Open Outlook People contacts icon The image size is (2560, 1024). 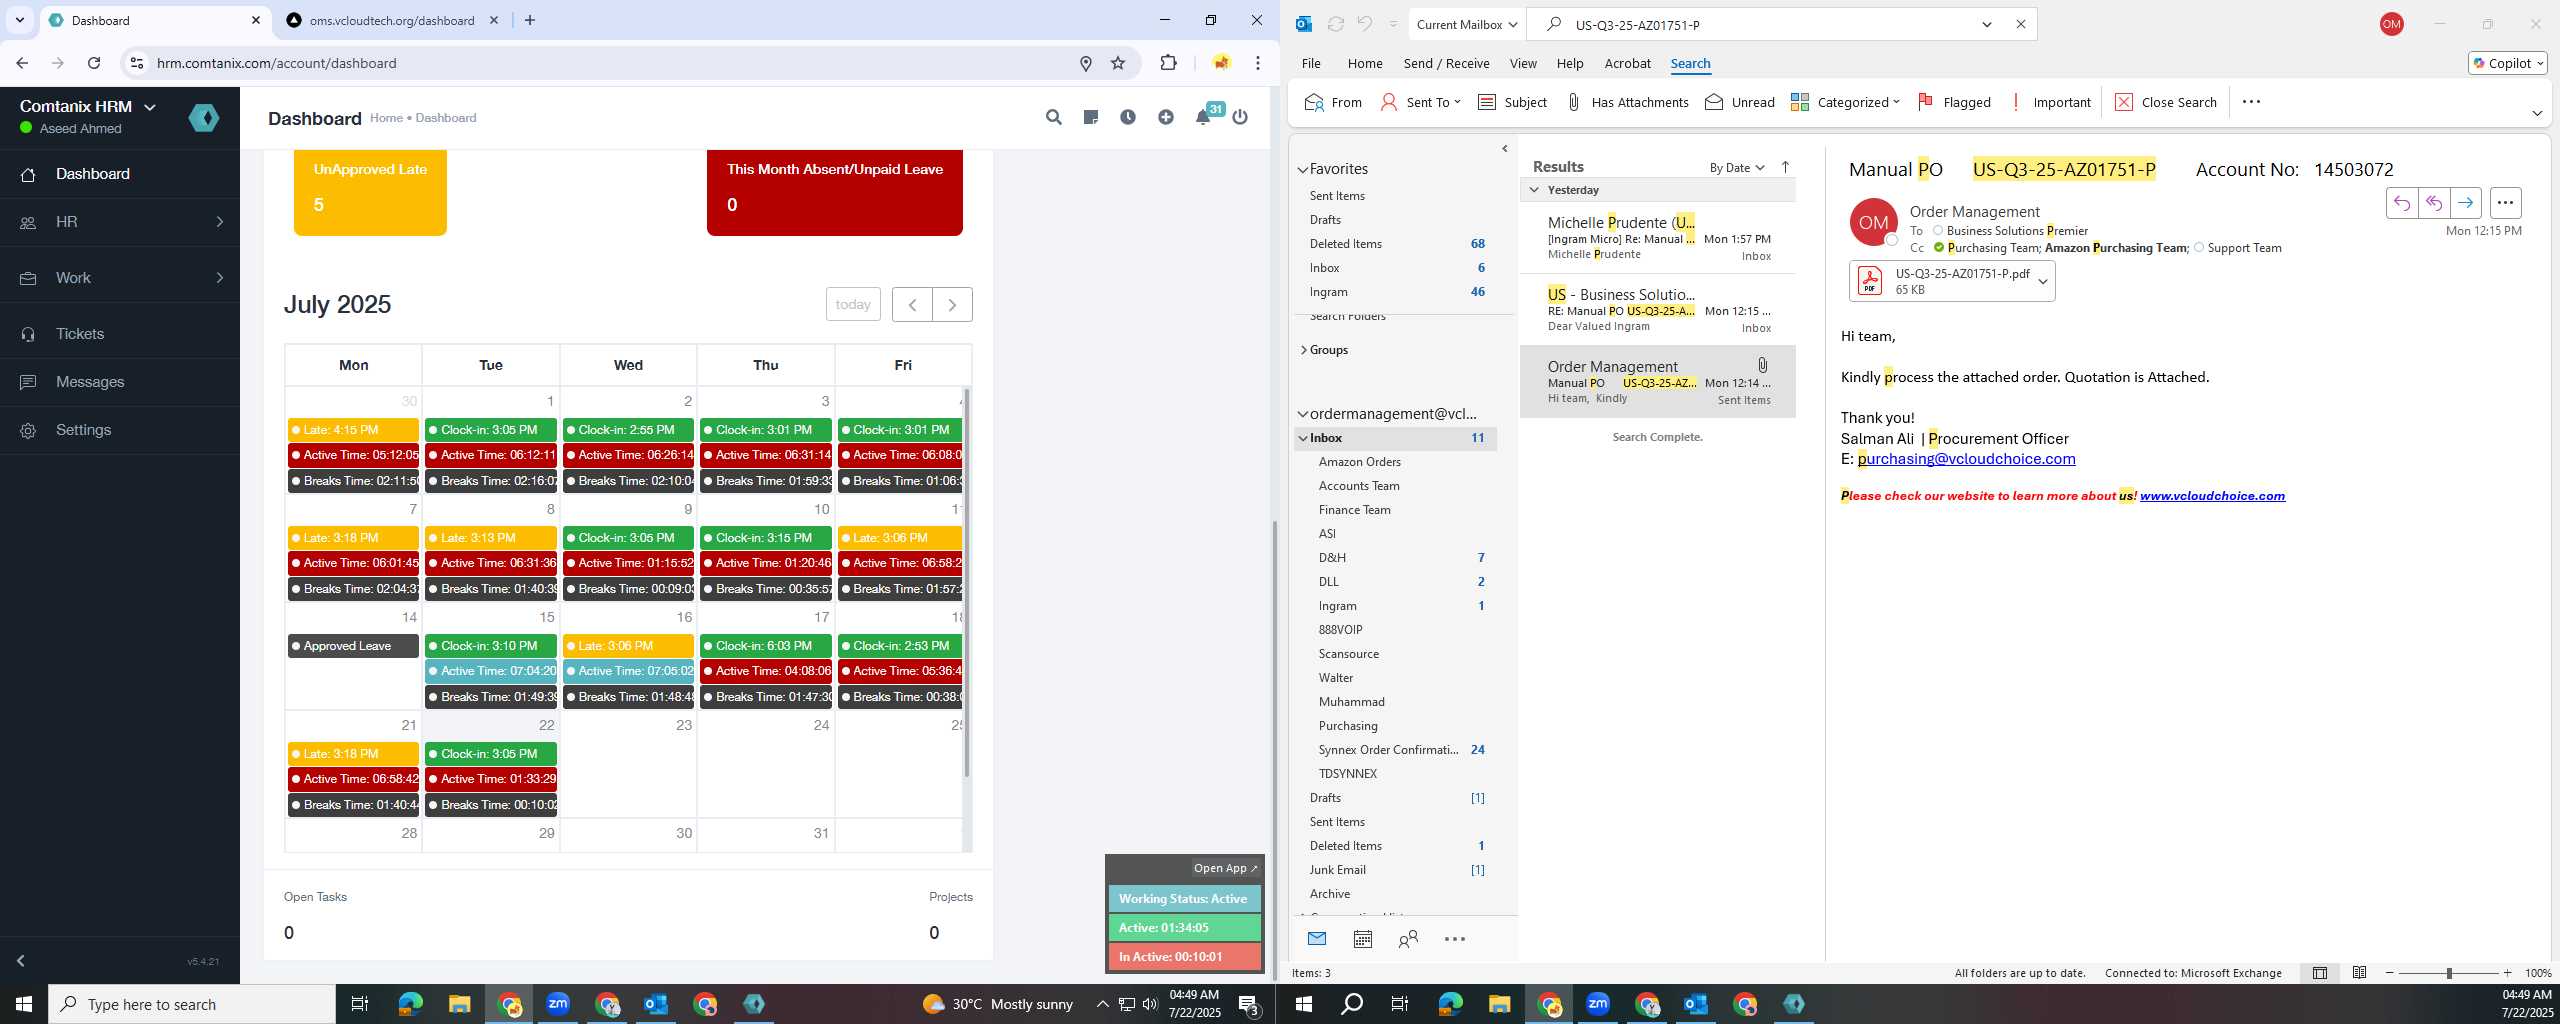click(1408, 939)
